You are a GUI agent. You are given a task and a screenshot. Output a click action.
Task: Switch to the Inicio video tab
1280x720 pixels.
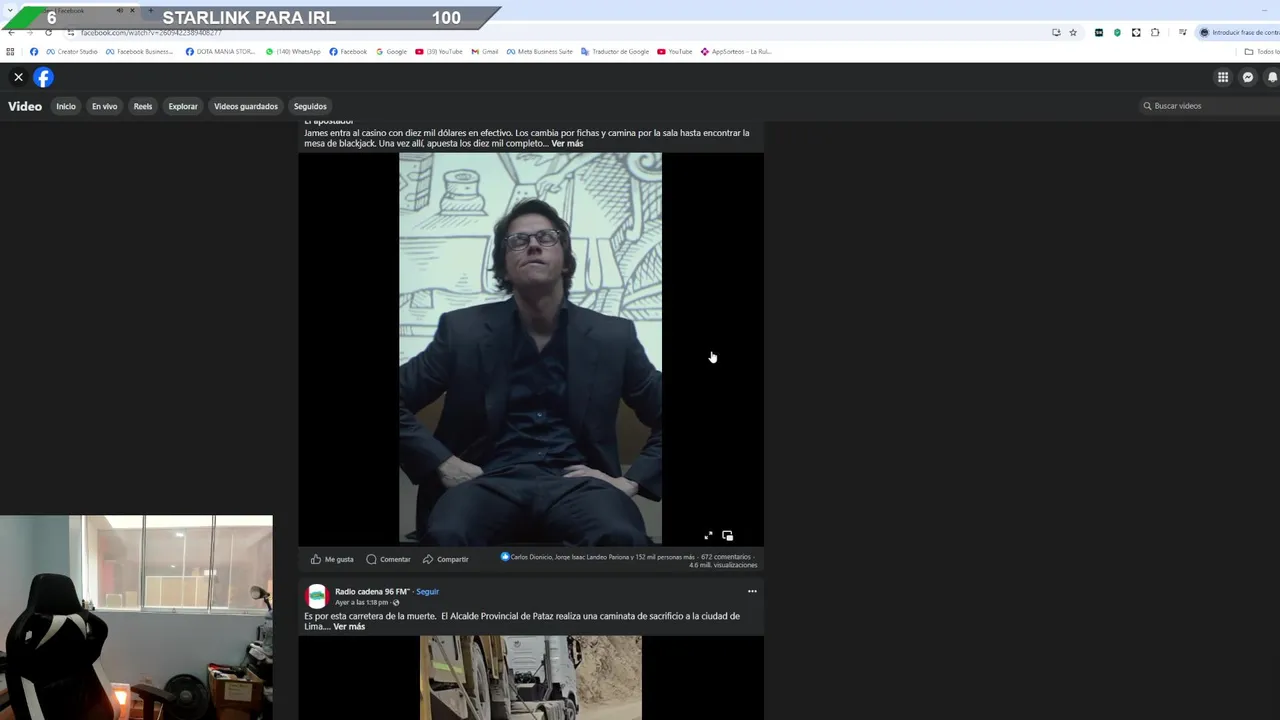[66, 106]
